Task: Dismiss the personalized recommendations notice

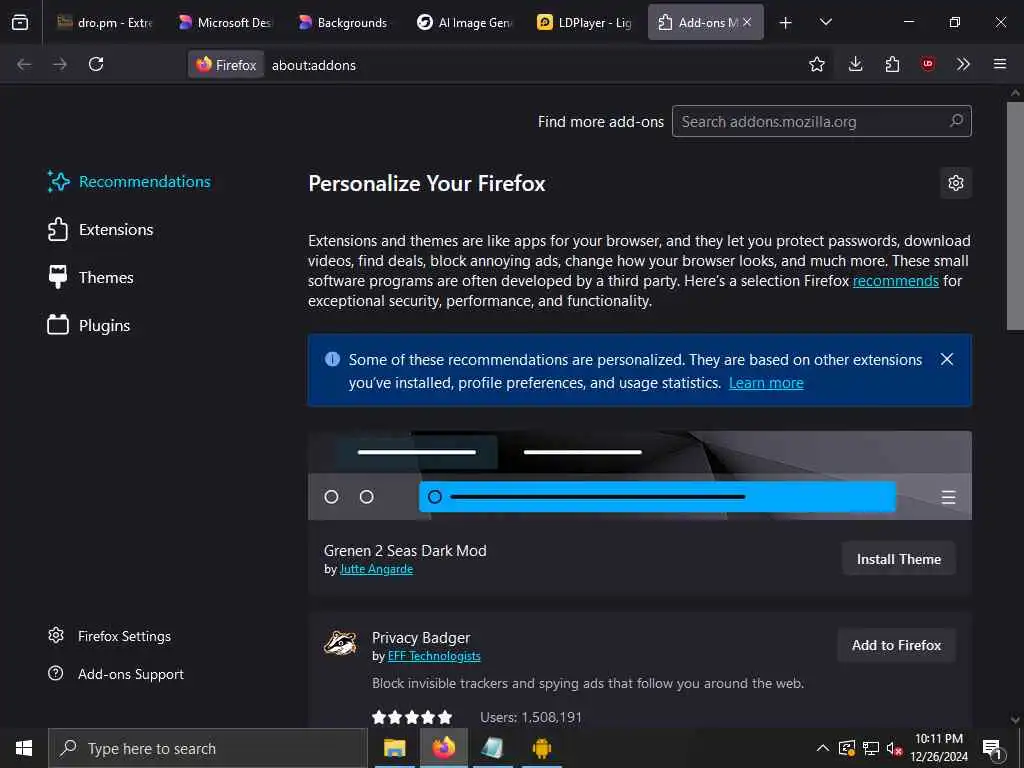Action: click(x=947, y=359)
